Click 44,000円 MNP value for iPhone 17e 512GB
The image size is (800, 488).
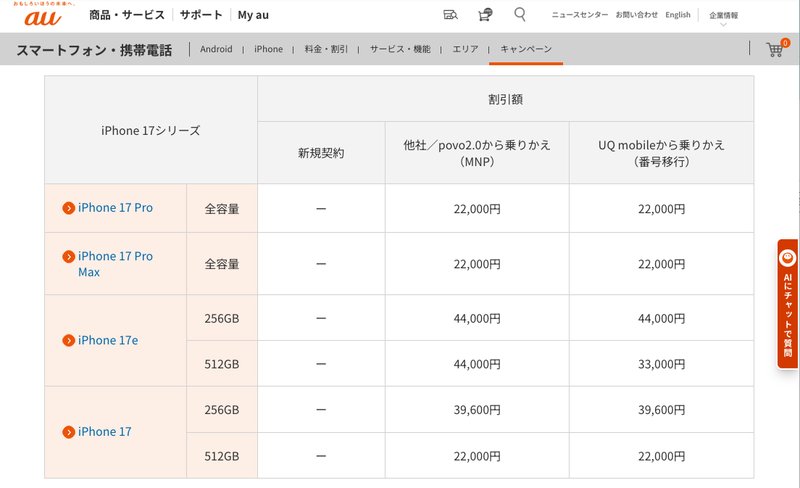(477, 364)
